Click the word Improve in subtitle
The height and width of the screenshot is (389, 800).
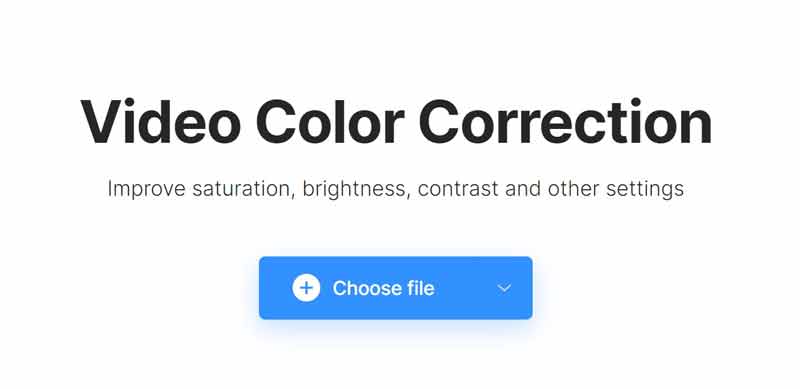pyautogui.click(x=146, y=189)
